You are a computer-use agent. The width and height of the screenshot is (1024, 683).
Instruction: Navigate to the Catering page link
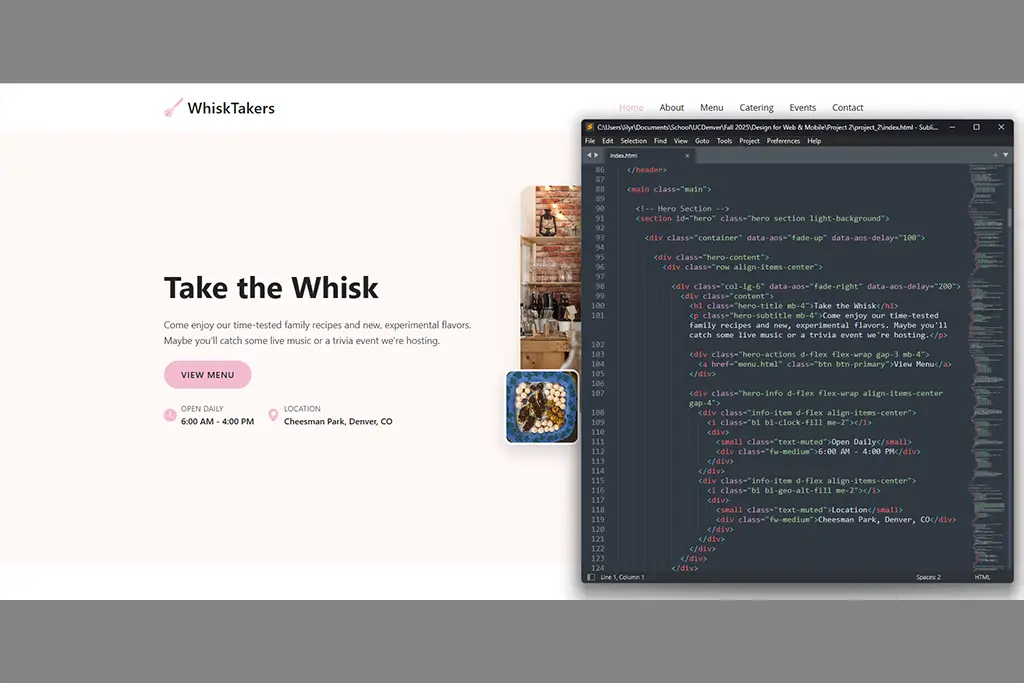(x=756, y=108)
